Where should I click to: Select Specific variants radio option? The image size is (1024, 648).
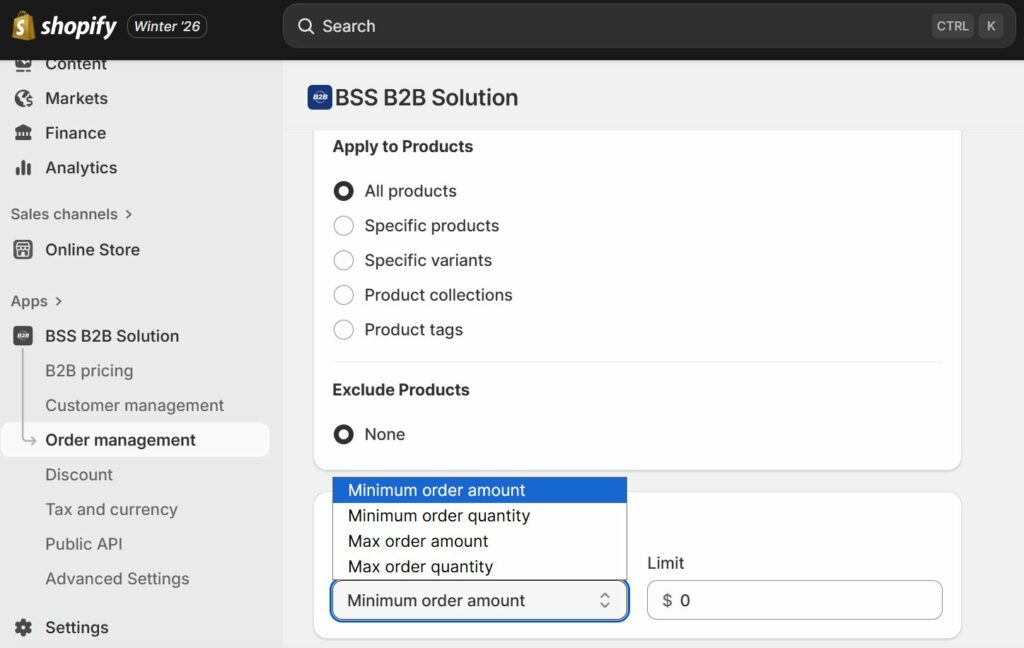[x=344, y=260]
